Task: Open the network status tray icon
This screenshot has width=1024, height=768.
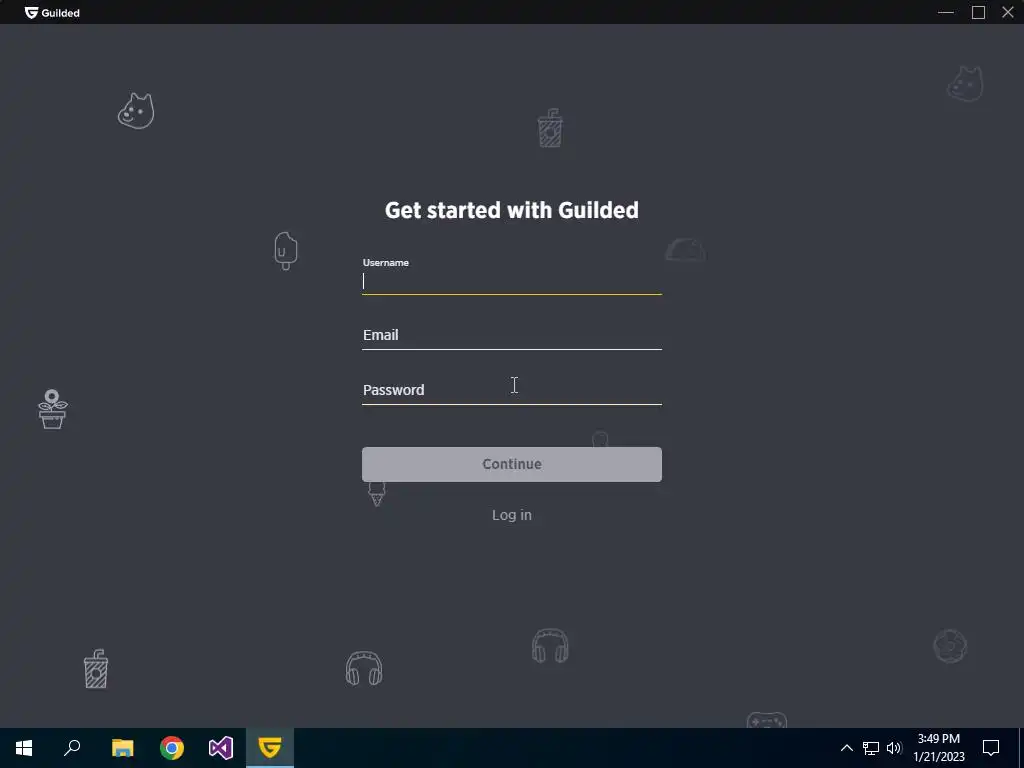Action: point(871,748)
